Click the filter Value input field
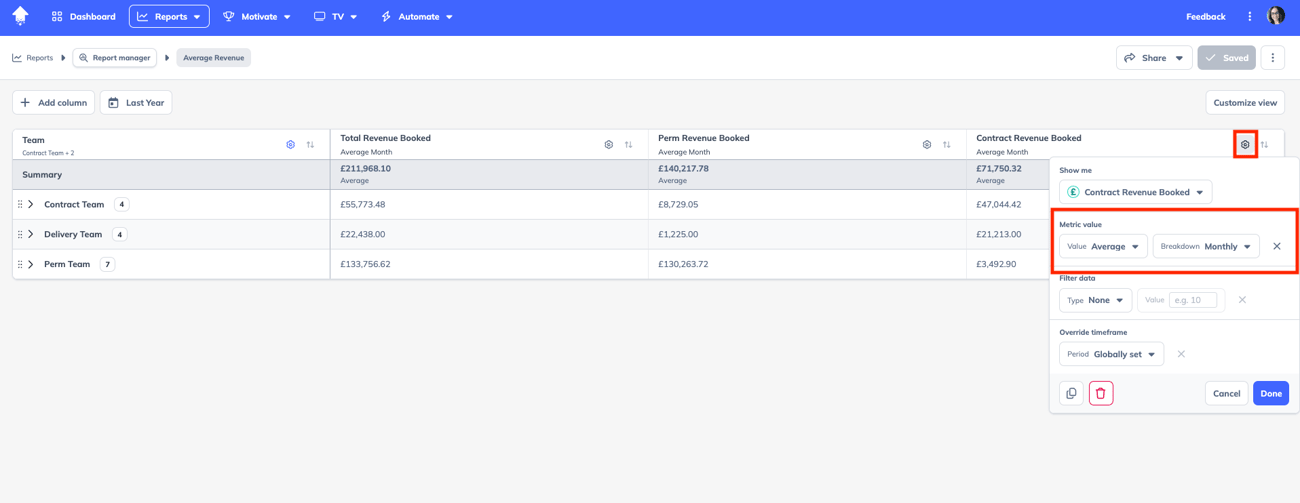Image resolution: width=1300 pixels, height=503 pixels. pyautogui.click(x=1193, y=300)
